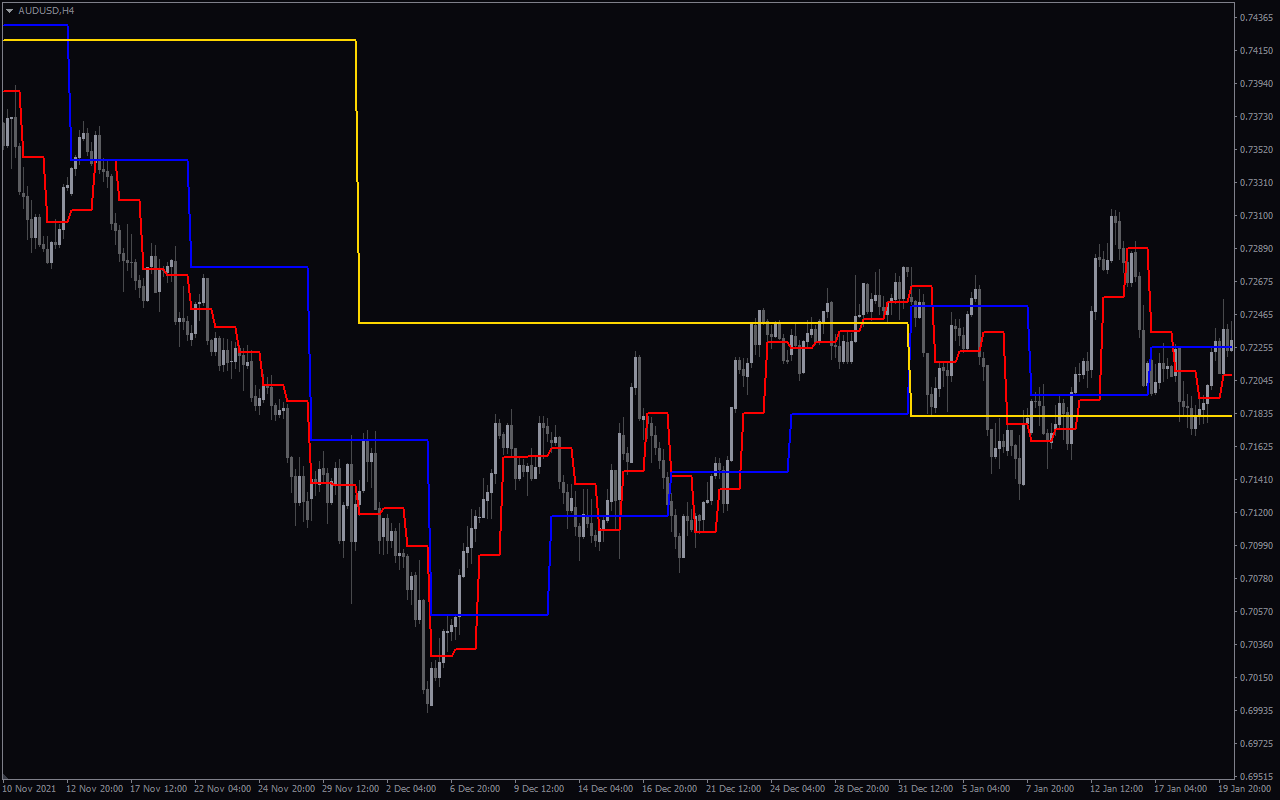Click the 17 Nov 12:00 time label
This screenshot has height=800, width=1280.
[x=158, y=789]
